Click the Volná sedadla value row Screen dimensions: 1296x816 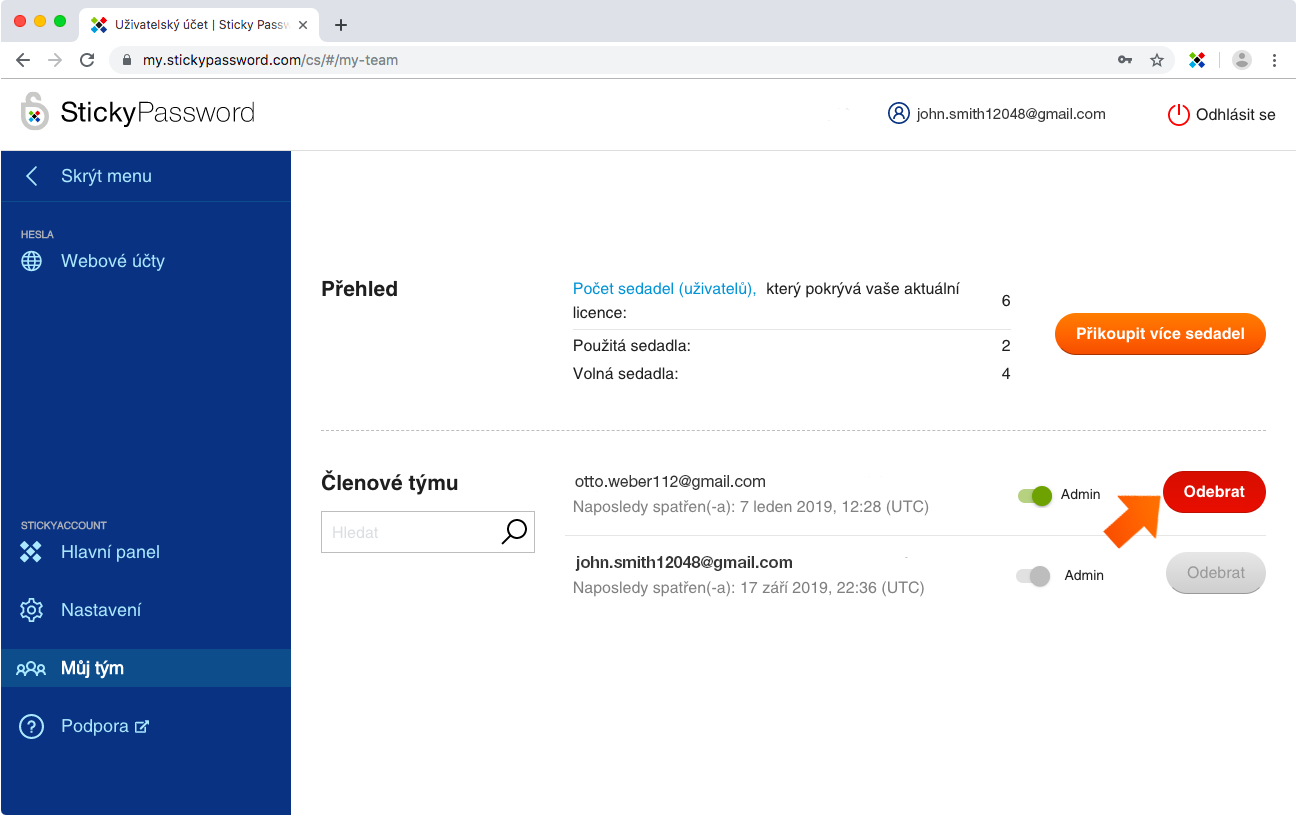[791, 374]
